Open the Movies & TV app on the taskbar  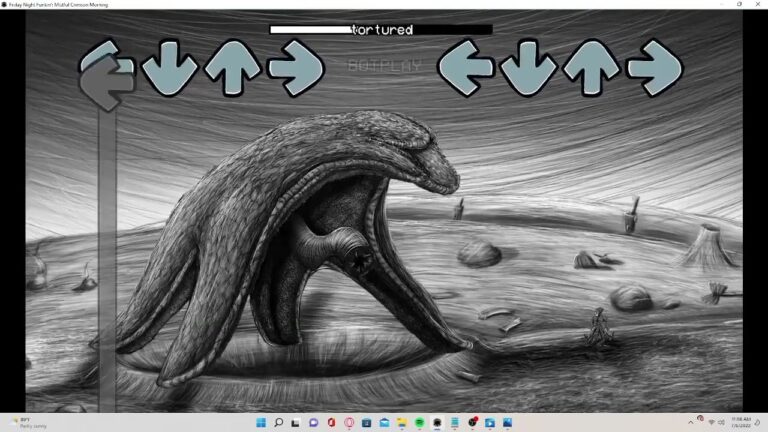pos(490,422)
